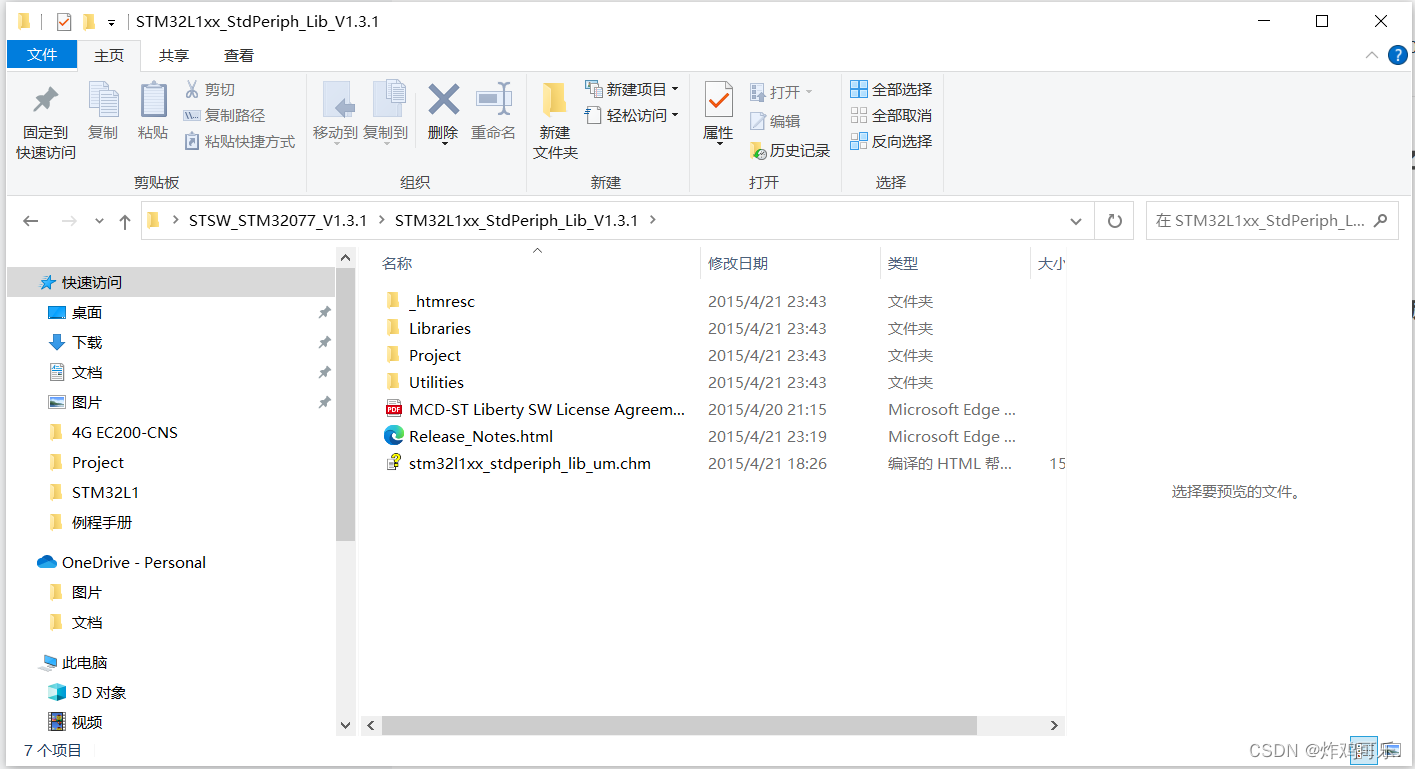Expand the address bar history dropdown
This screenshot has width=1415, height=769.
[x=1076, y=221]
